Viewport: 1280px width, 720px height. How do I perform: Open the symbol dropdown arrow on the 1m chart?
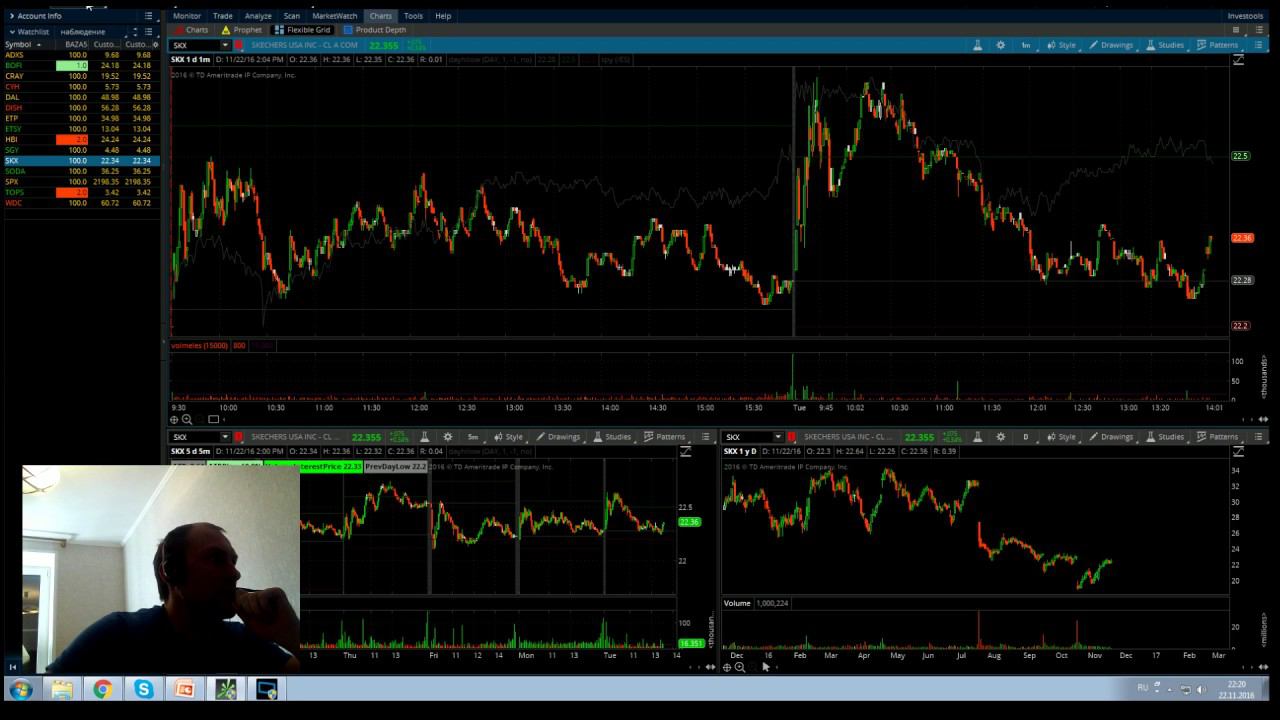pos(225,45)
